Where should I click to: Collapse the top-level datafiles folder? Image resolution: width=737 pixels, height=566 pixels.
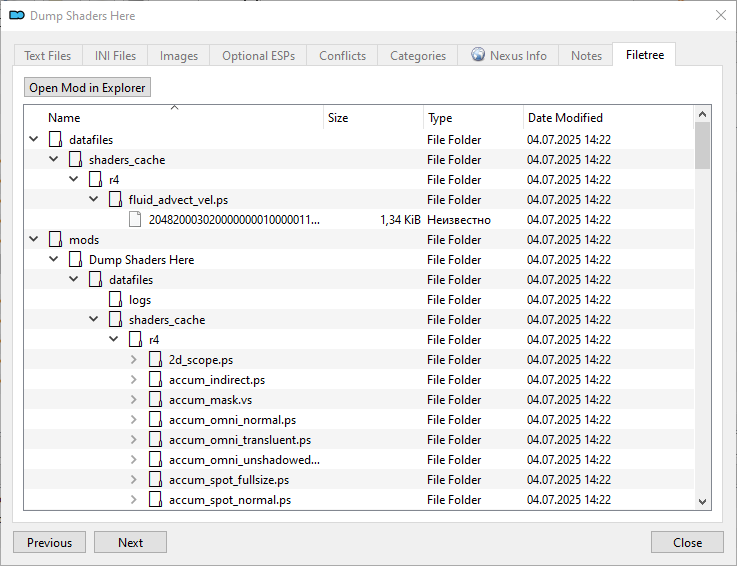pyautogui.click(x=34, y=139)
